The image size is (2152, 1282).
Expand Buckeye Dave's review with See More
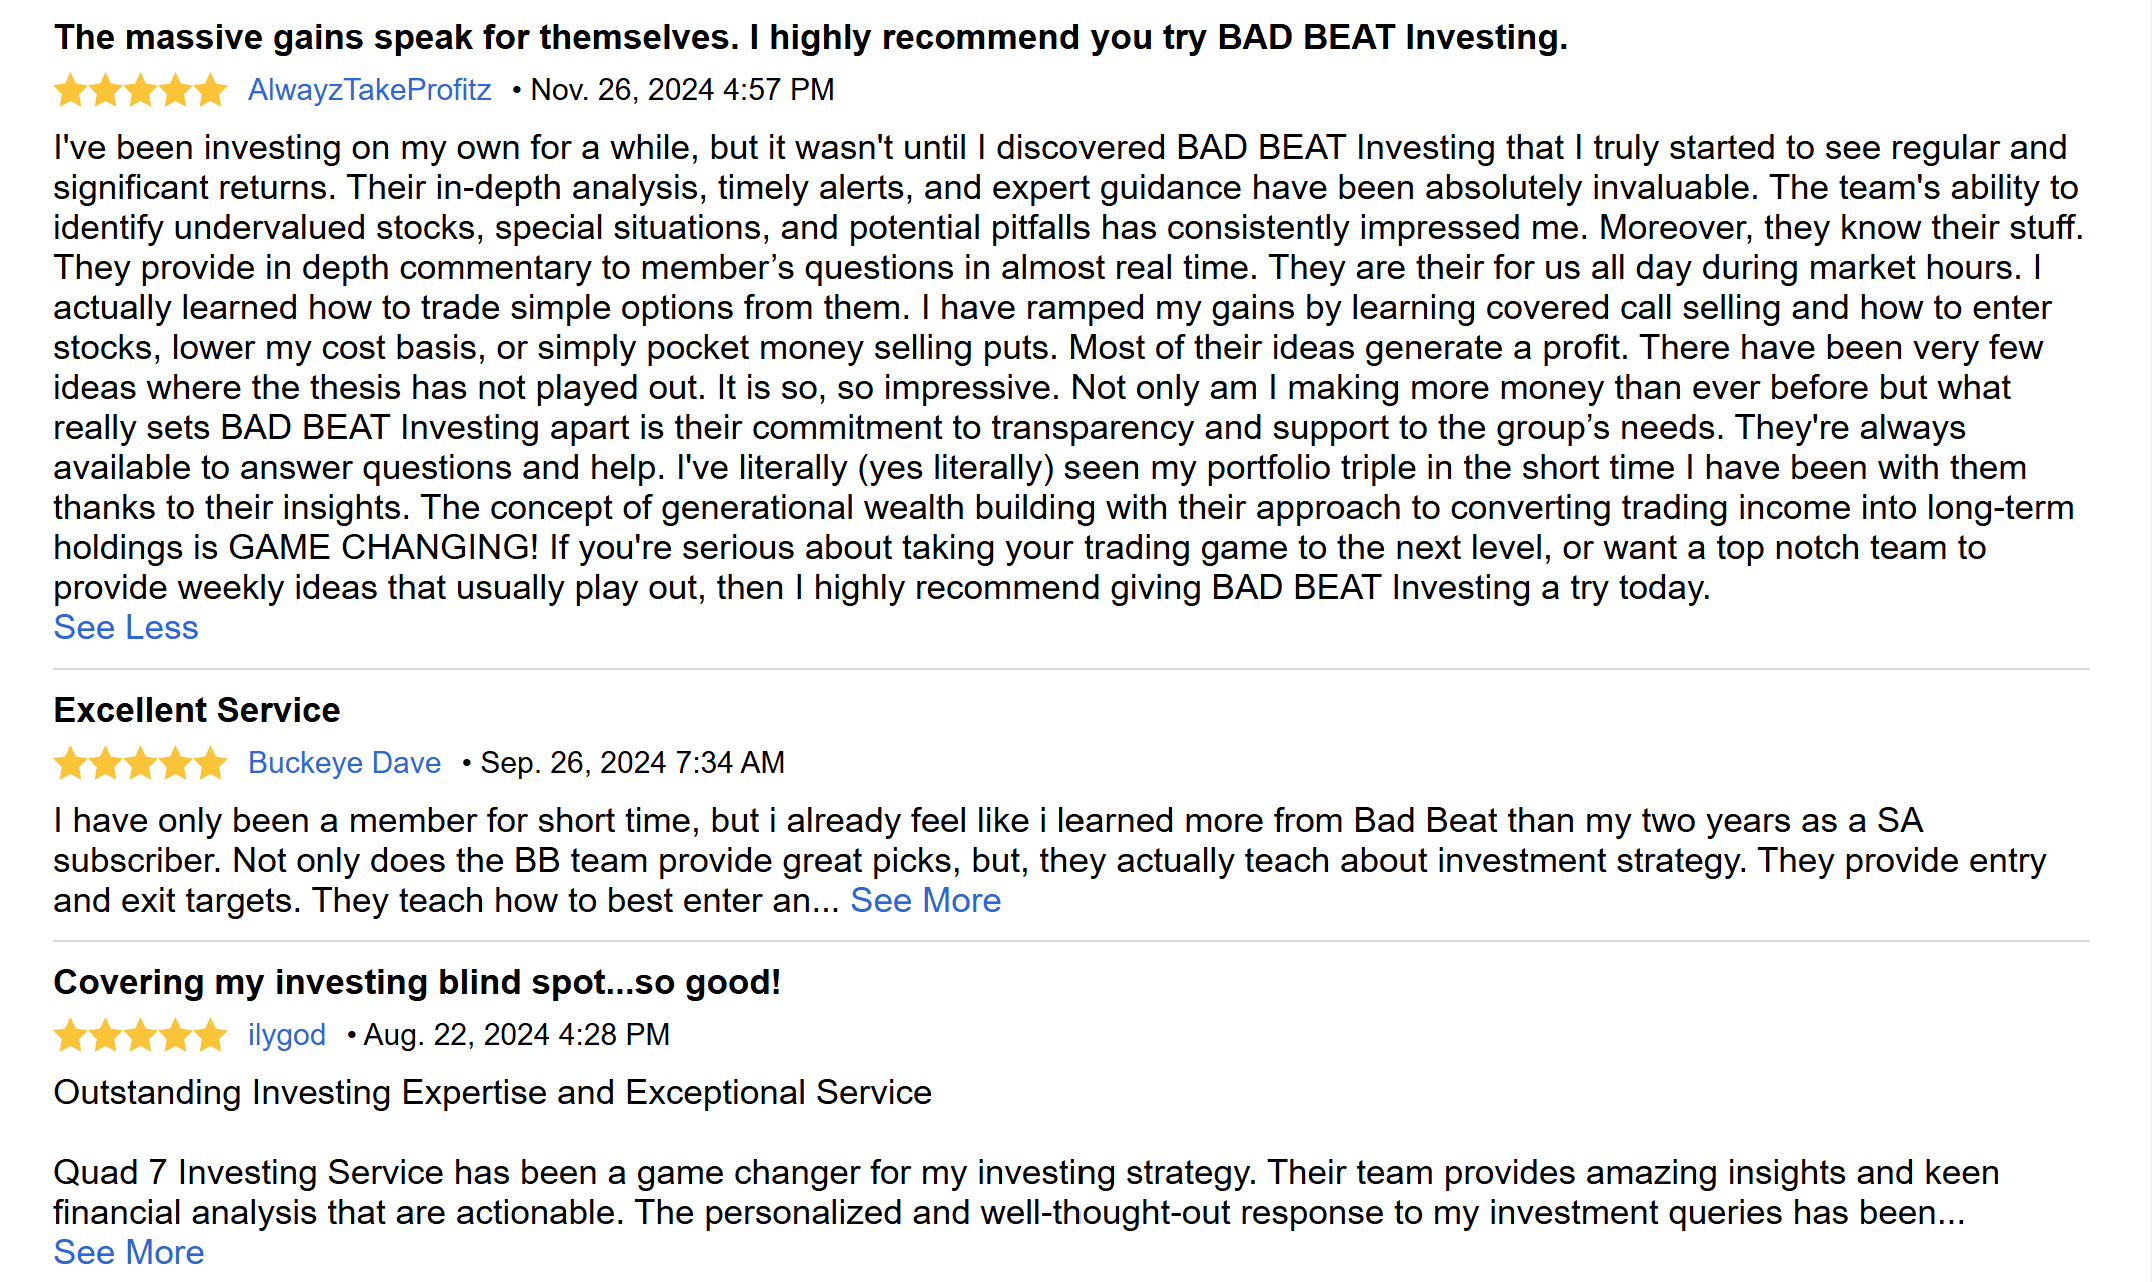pyautogui.click(x=925, y=901)
